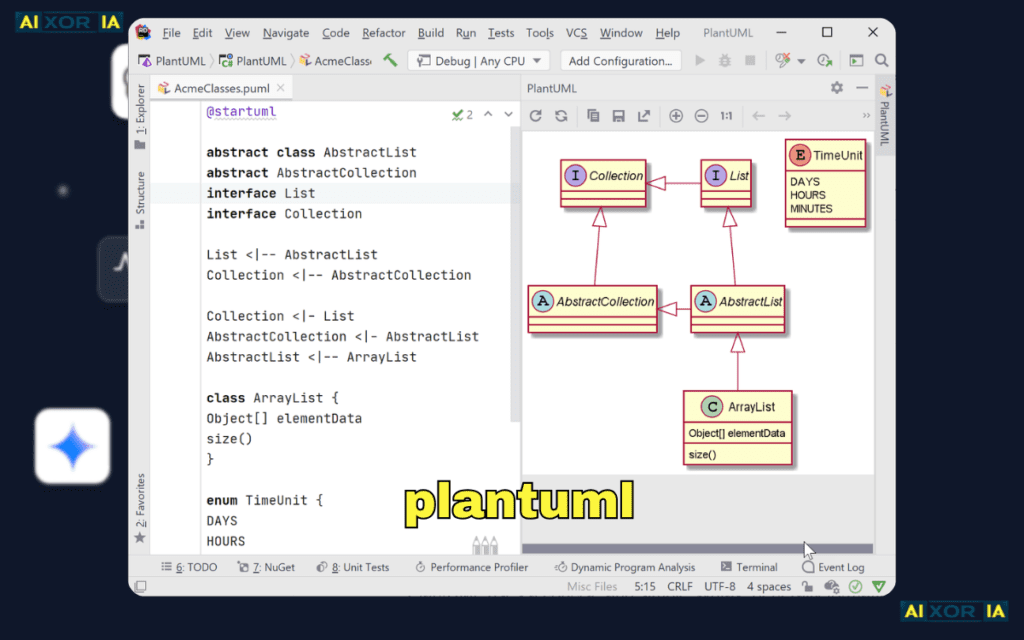This screenshot has width=1024, height=640.
Task: Open the PlantUML panel settings gear
Action: (837, 88)
